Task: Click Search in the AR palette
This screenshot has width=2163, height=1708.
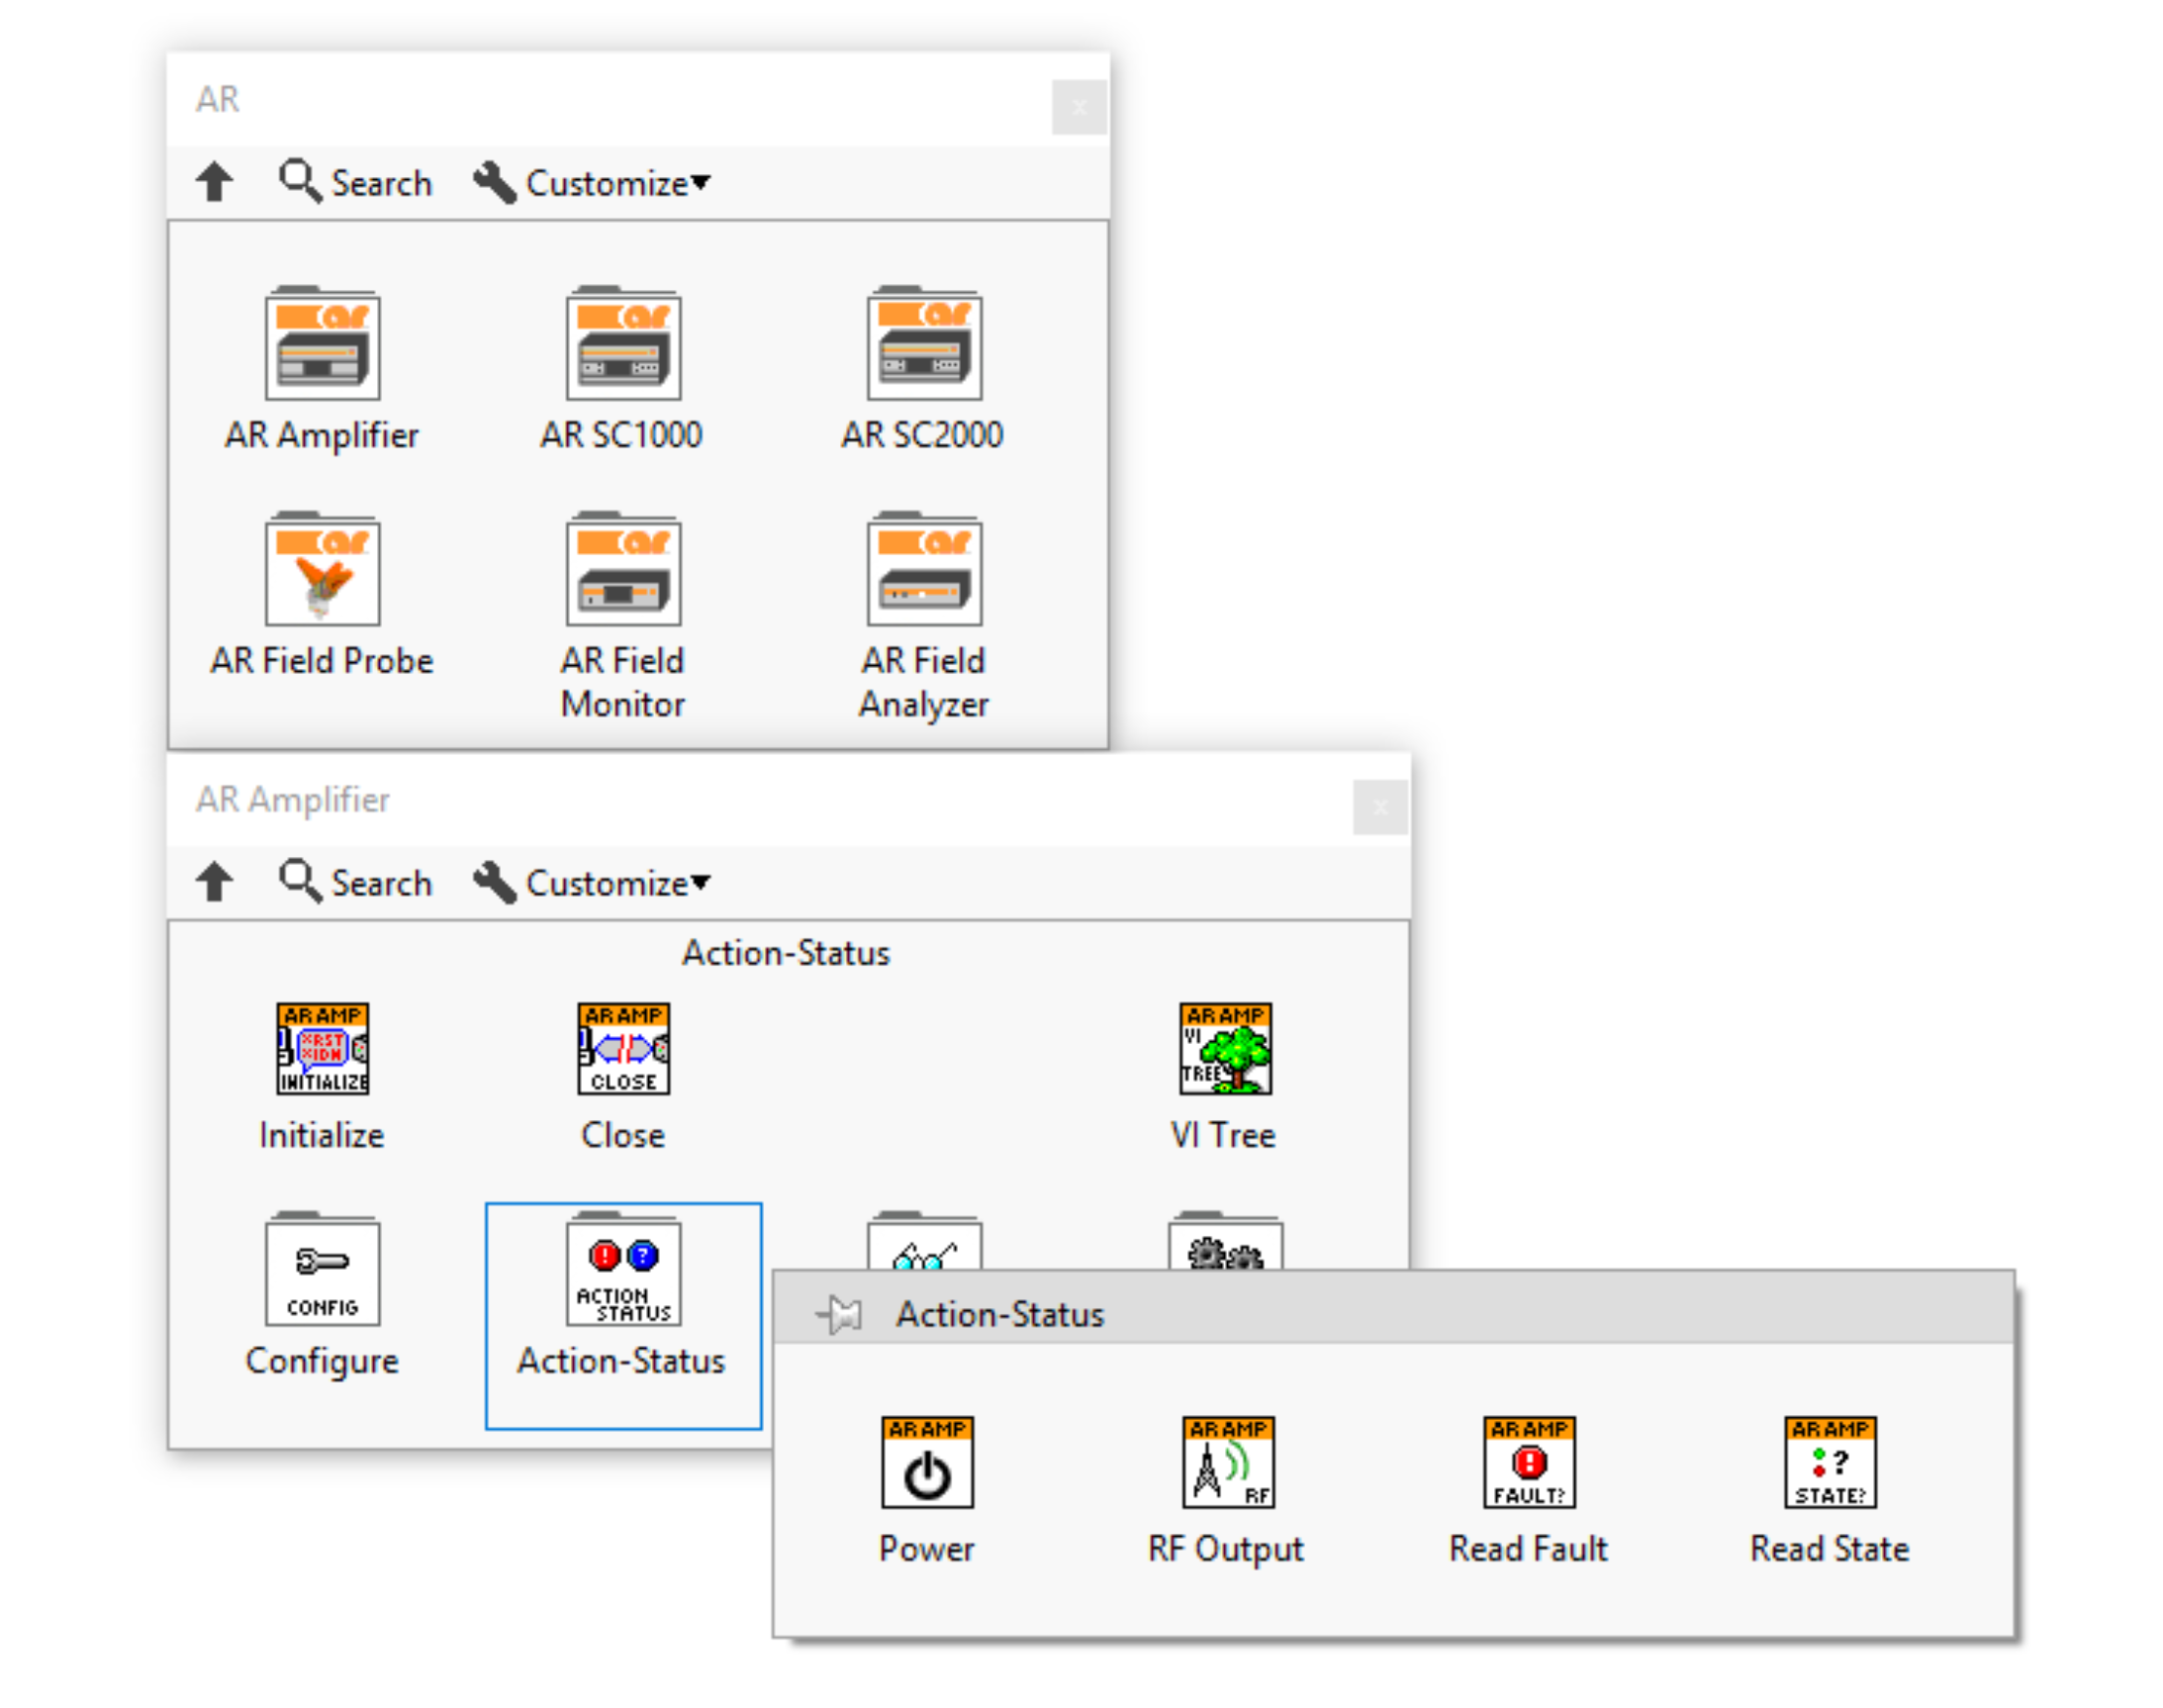Action: [x=356, y=183]
